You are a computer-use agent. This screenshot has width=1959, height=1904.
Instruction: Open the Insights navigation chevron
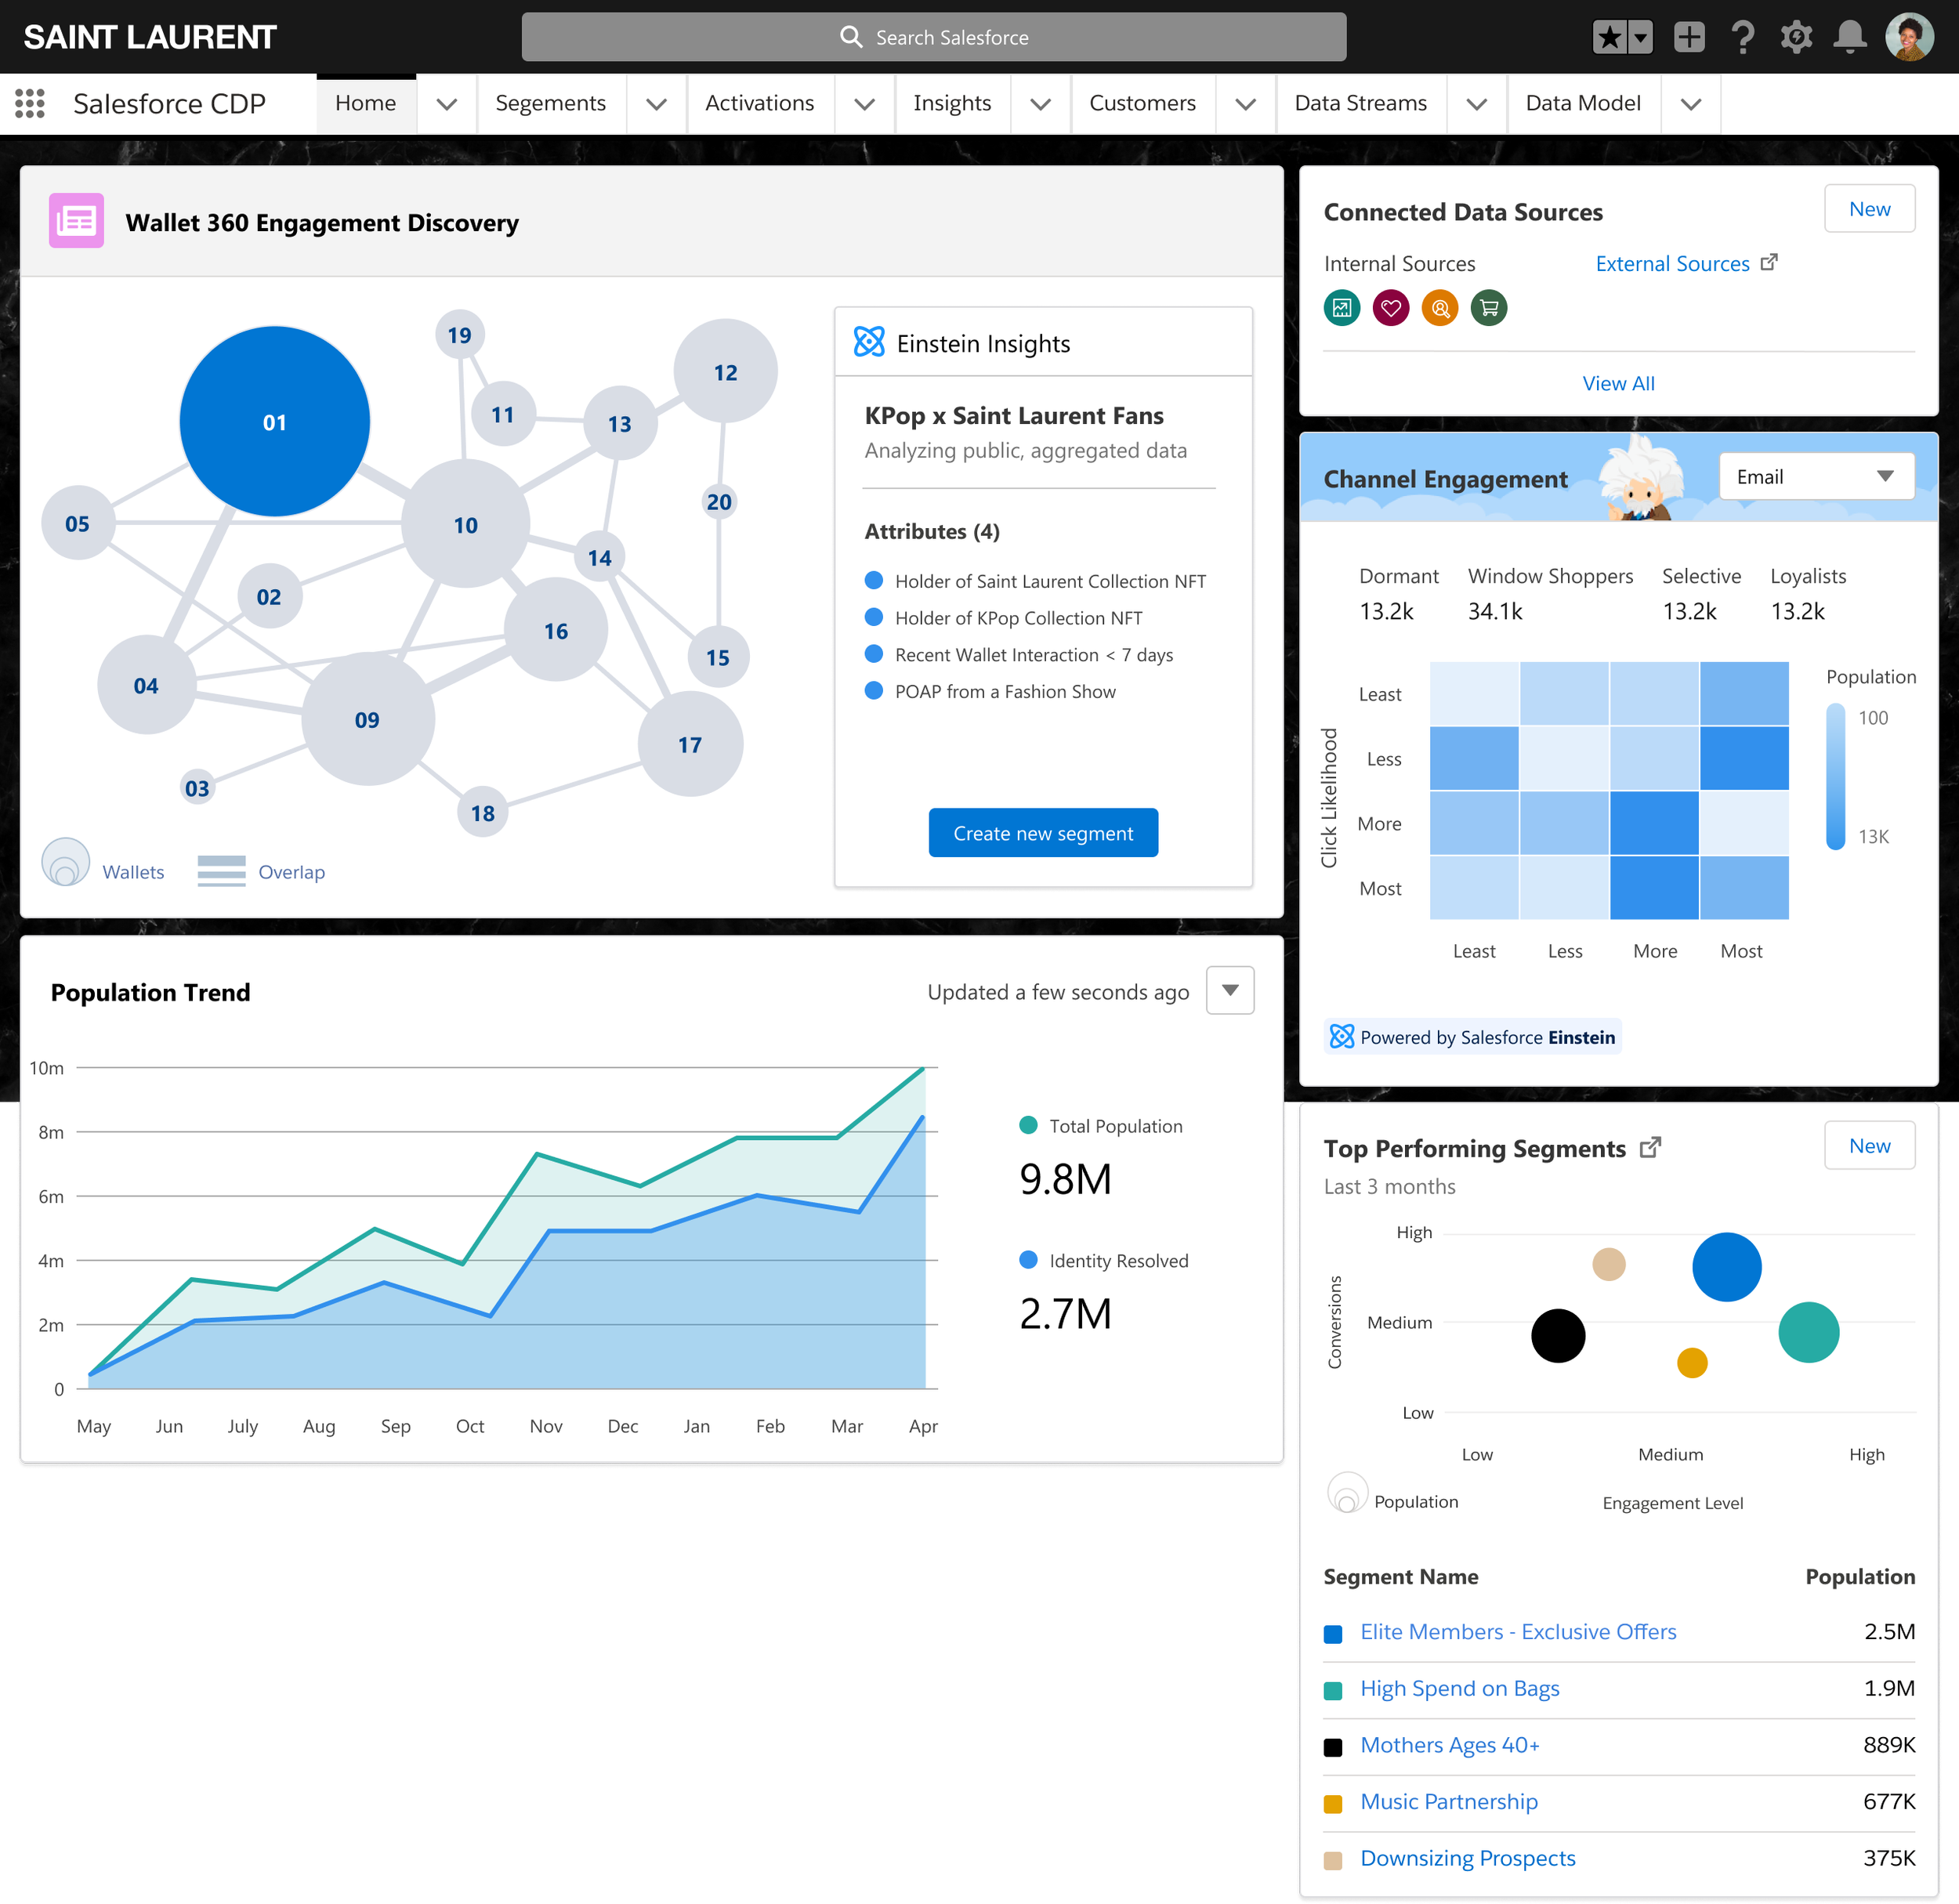[1040, 103]
